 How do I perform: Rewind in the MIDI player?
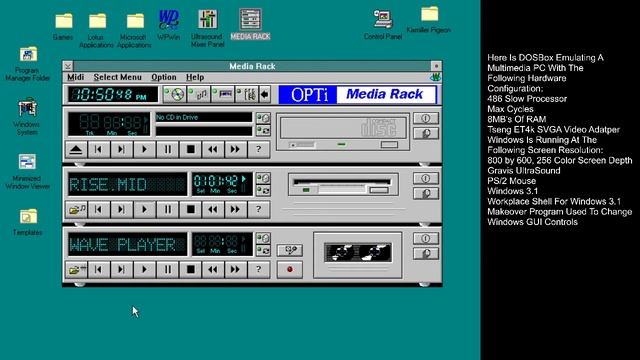213,209
